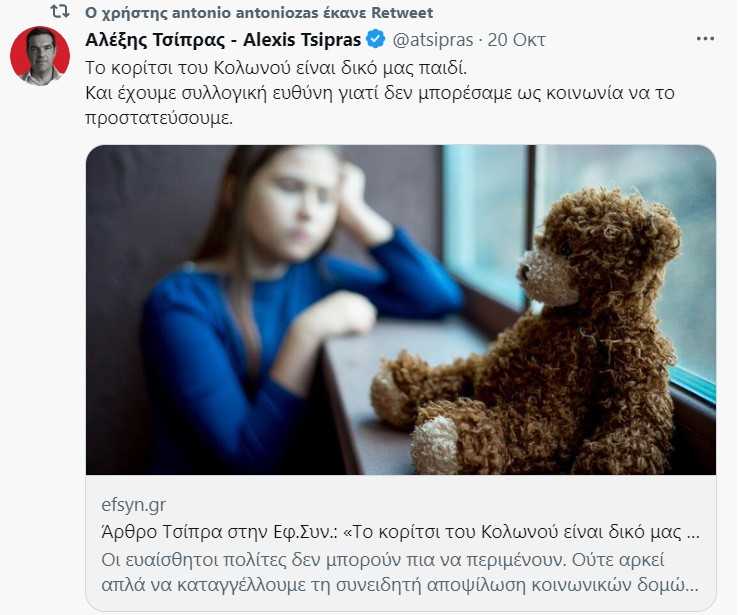
Task: Click the blue verified badge
Action: 376,40
